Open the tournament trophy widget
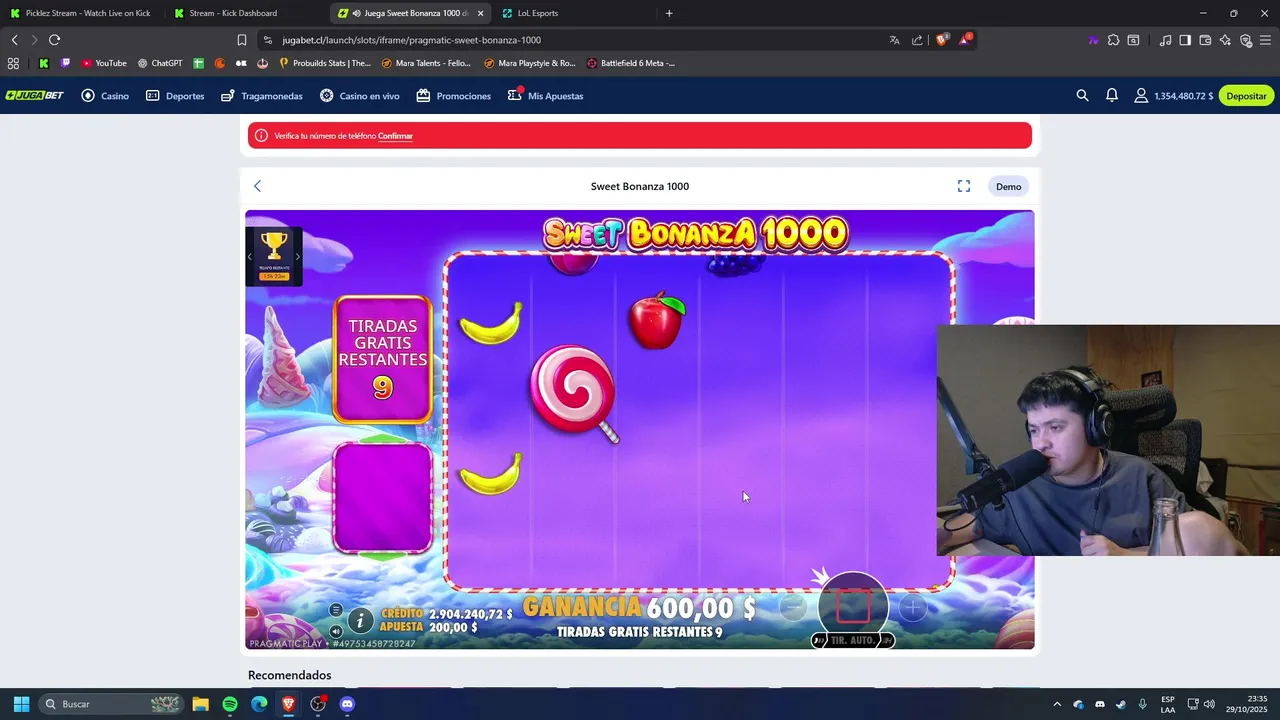 pos(274,256)
